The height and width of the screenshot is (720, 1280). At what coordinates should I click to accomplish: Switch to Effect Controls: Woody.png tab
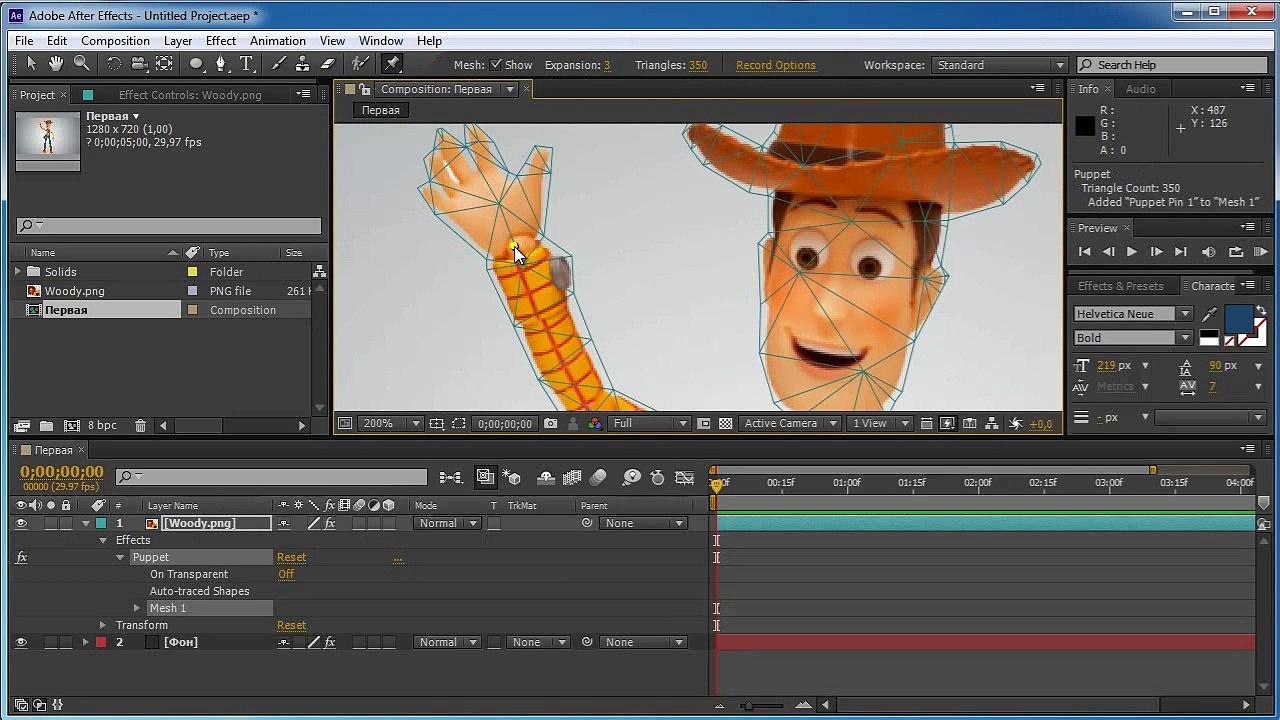pyautogui.click(x=190, y=95)
